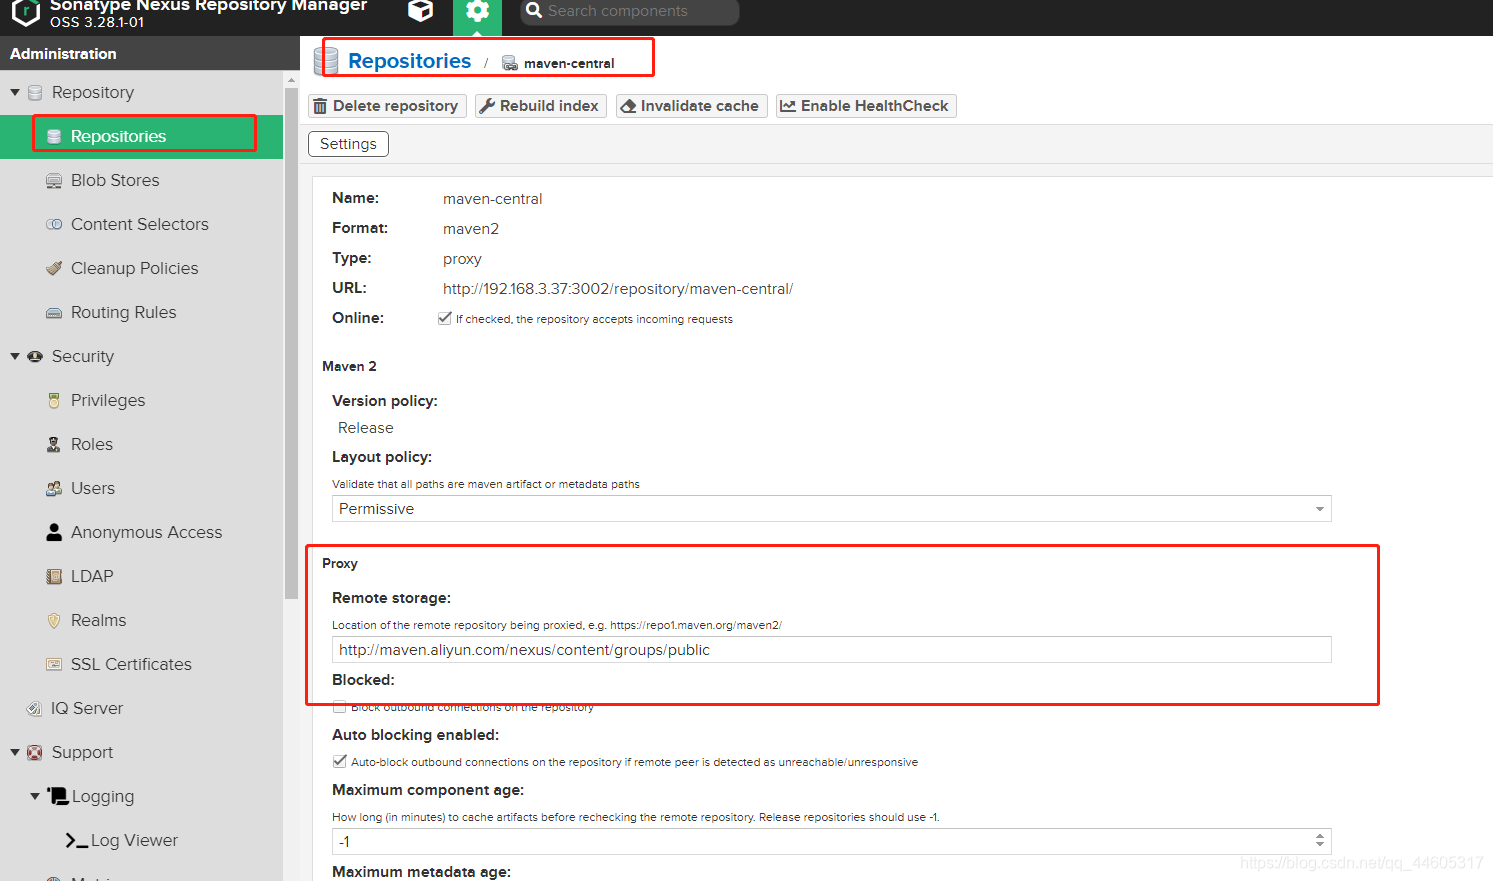Open the Browse cube icon in header

pyautogui.click(x=421, y=11)
